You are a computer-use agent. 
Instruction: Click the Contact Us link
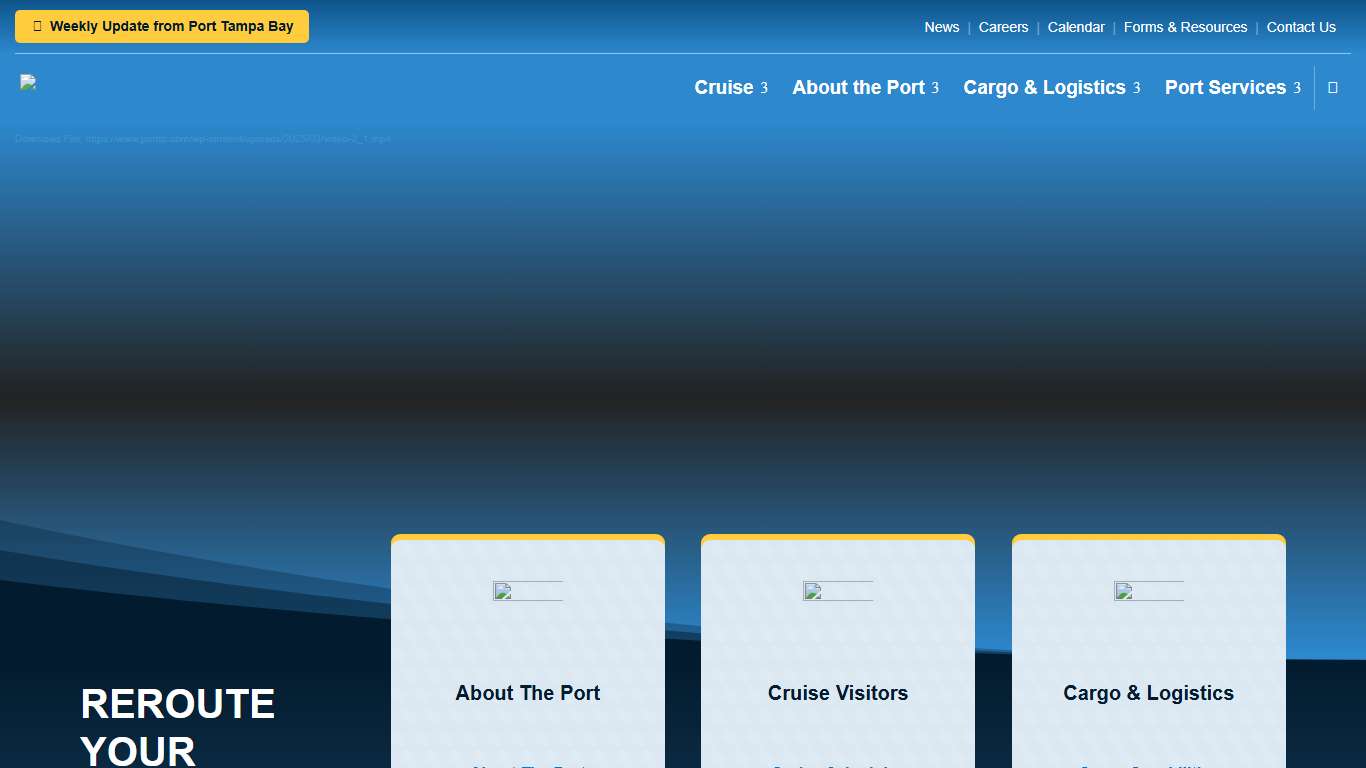click(x=1301, y=27)
